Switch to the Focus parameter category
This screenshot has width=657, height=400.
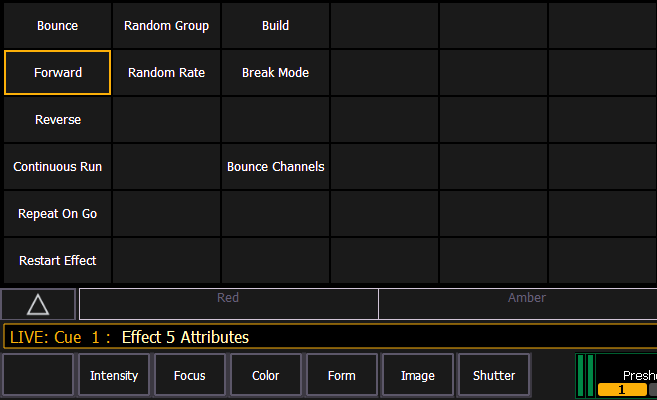pyautogui.click(x=189, y=376)
